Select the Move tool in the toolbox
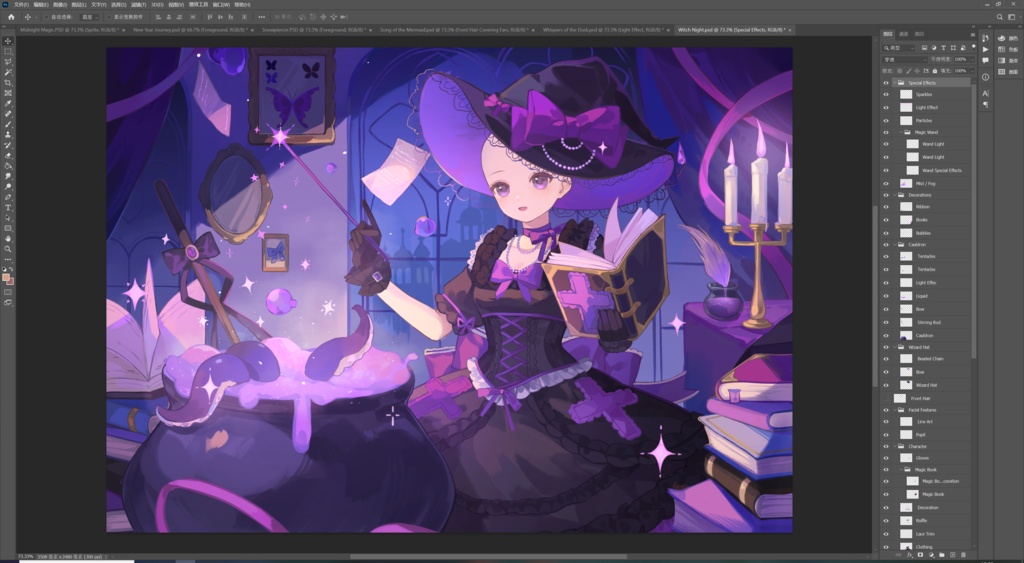This screenshot has height=563, width=1024. (8, 40)
